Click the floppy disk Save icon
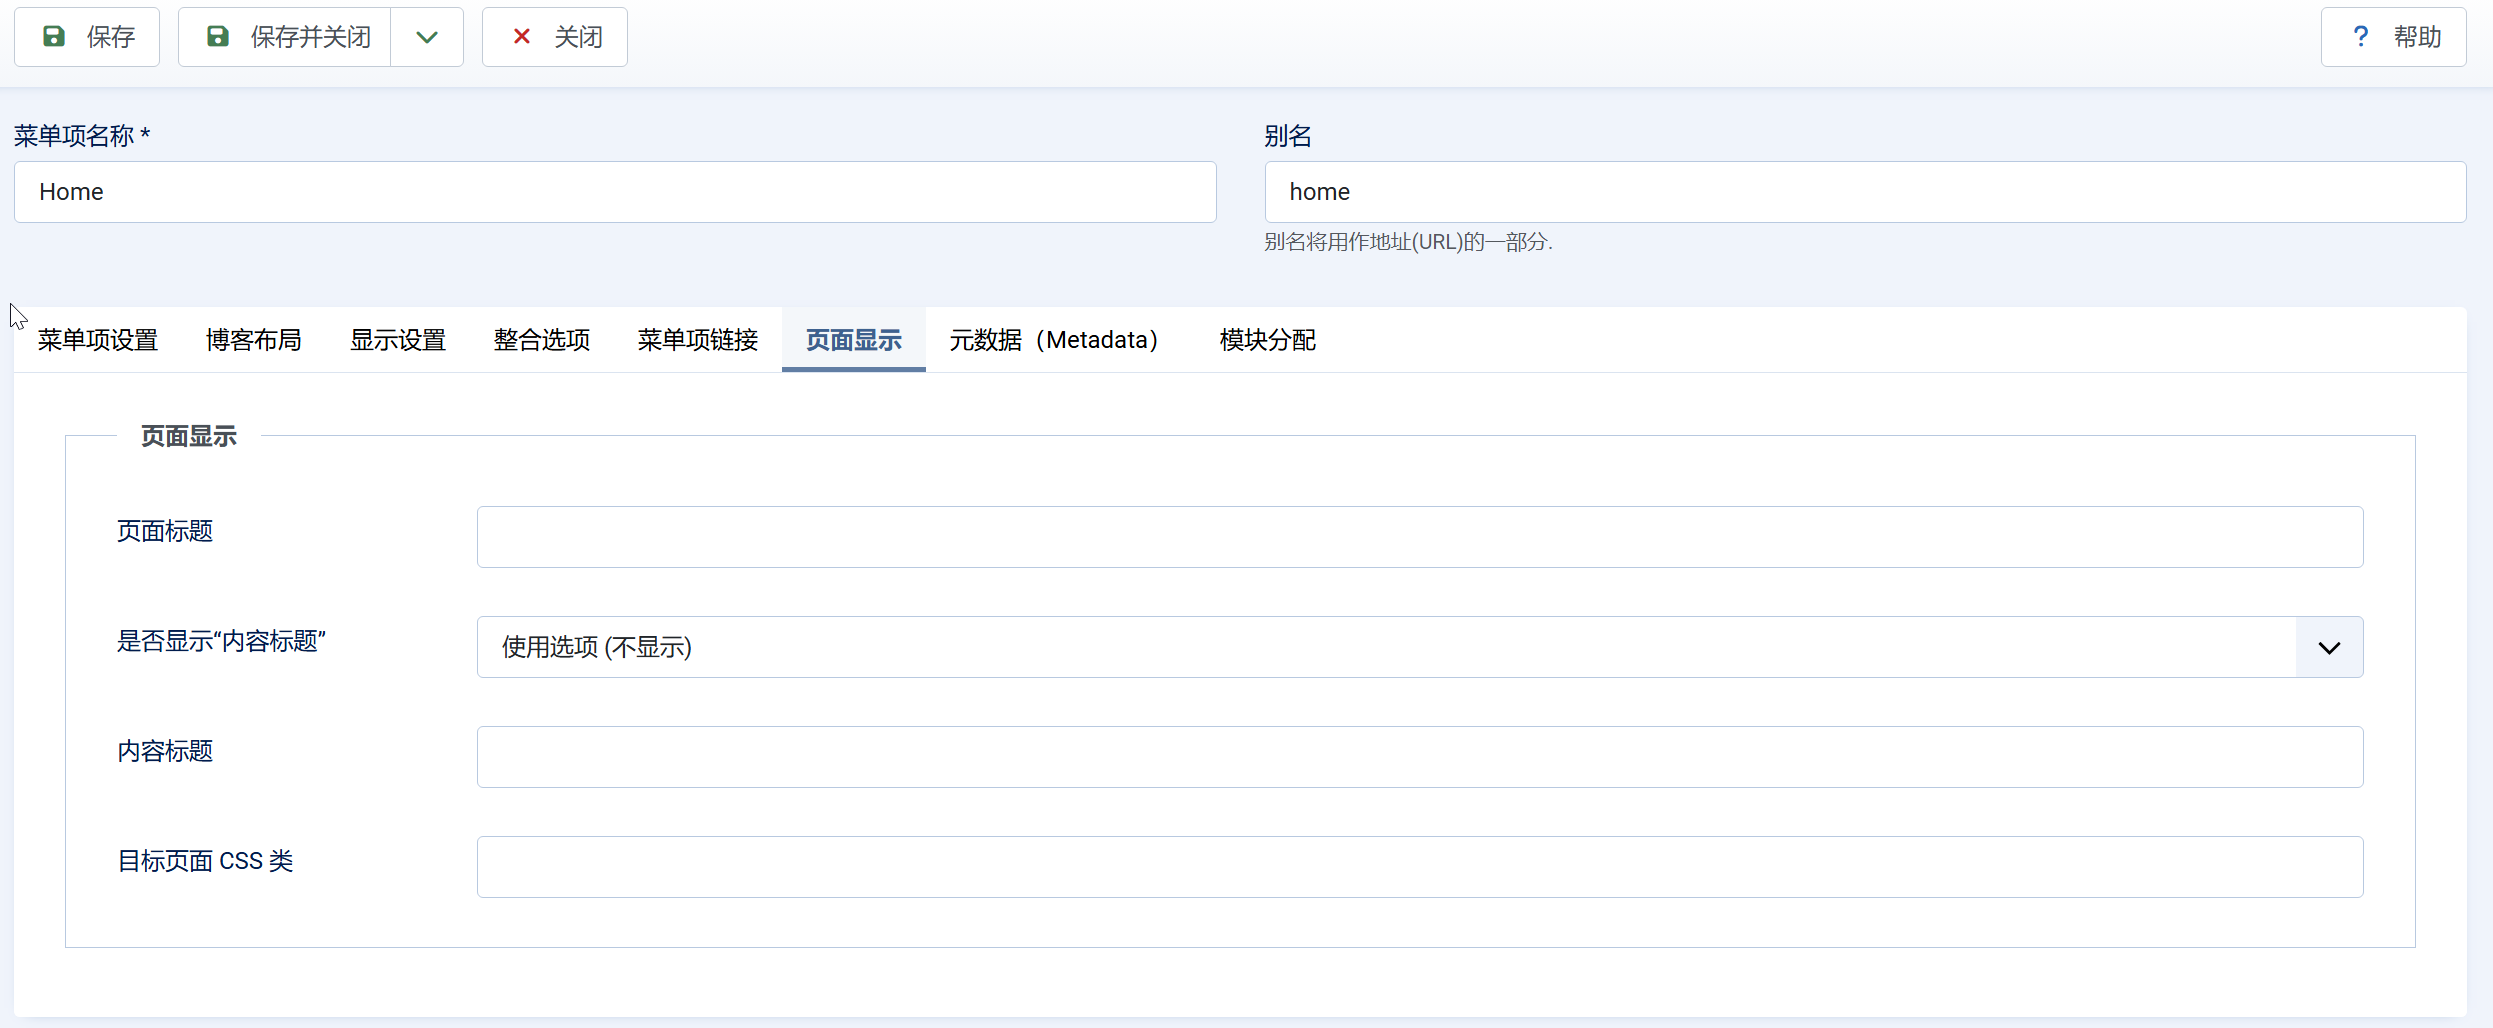Viewport: 2493px width, 1028px height. click(54, 37)
